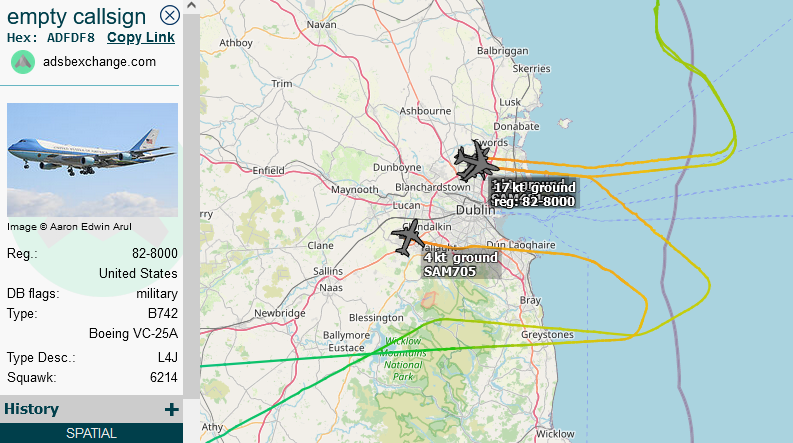Click the Skerries town label on map
This screenshot has width=793, height=443.
click(532, 68)
